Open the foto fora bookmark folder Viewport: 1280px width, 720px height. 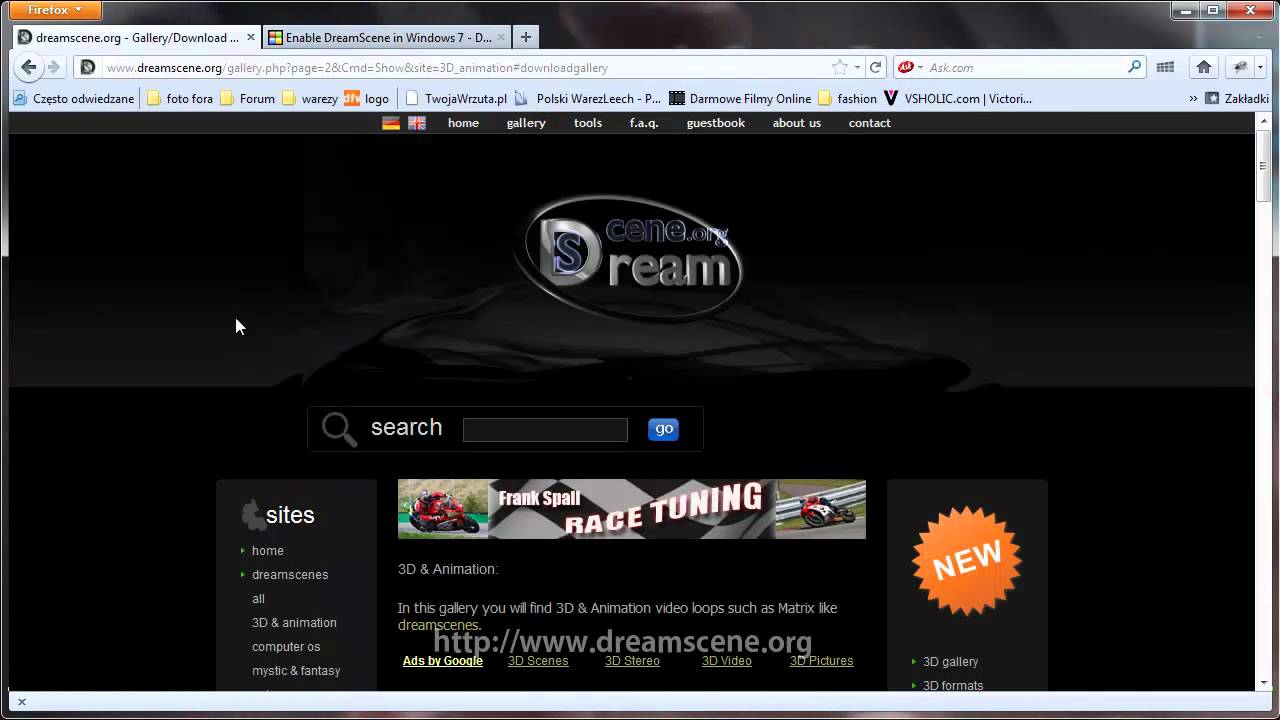click(x=180, y=98)
